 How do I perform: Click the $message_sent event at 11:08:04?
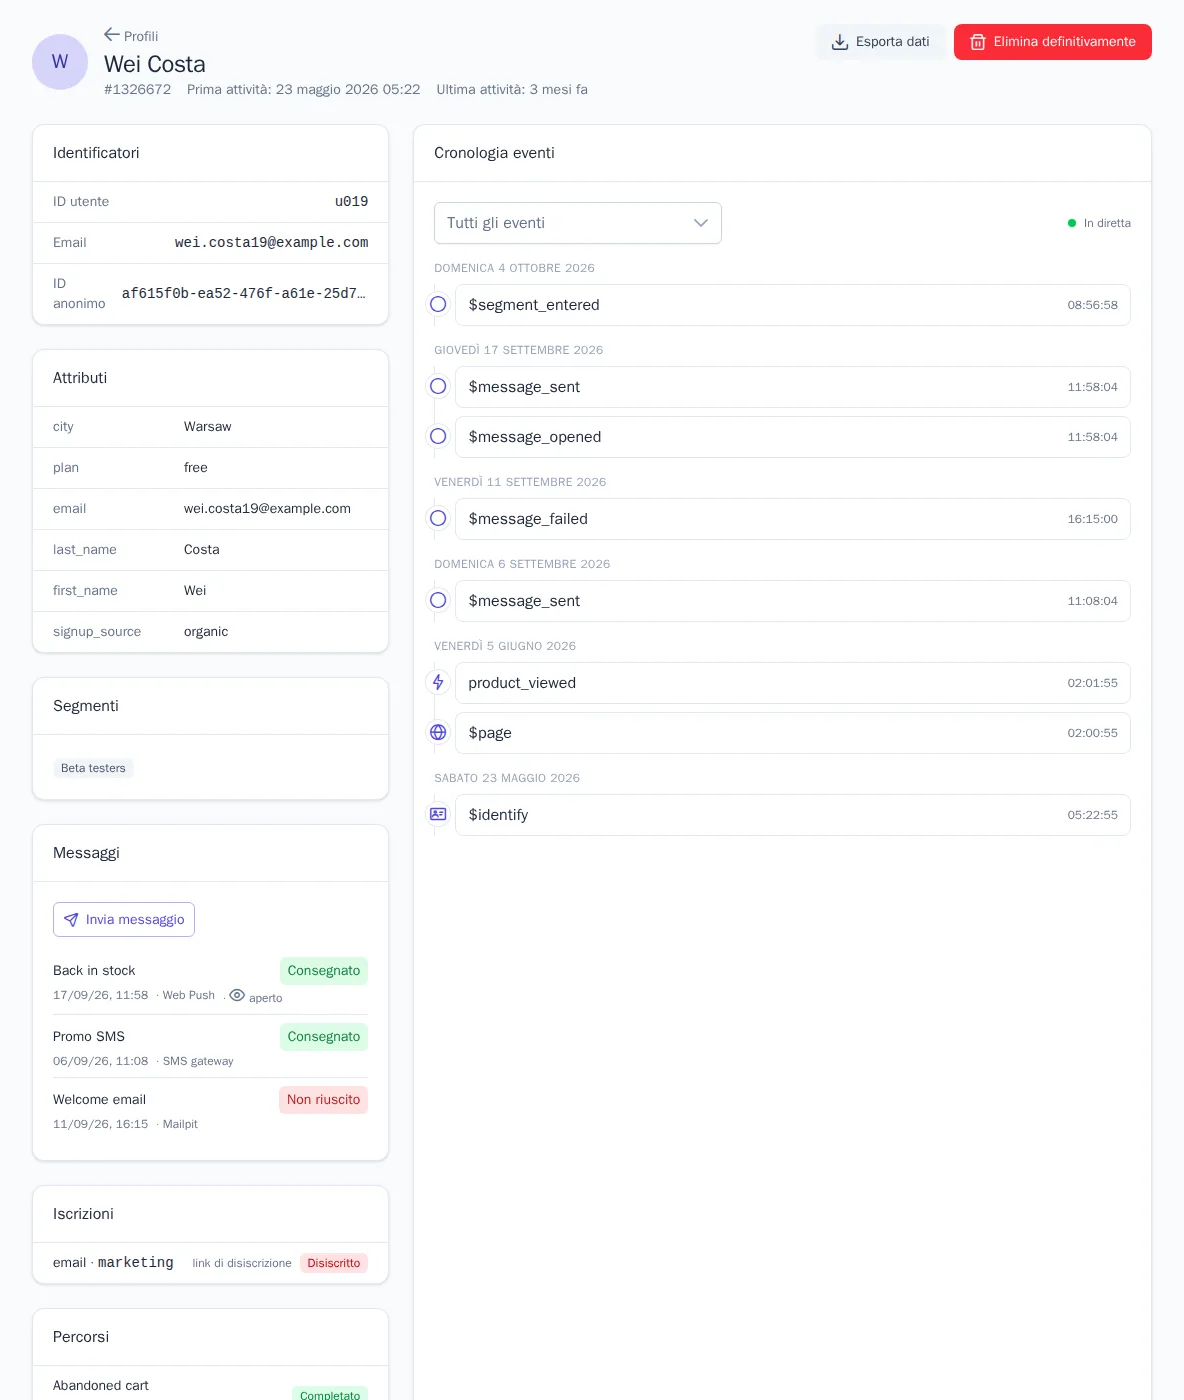click(x=793, y=601)
